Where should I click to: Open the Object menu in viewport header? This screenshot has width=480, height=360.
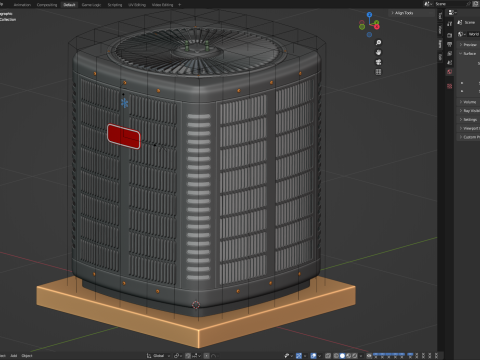pyautogui.click(x=27, y=356)
